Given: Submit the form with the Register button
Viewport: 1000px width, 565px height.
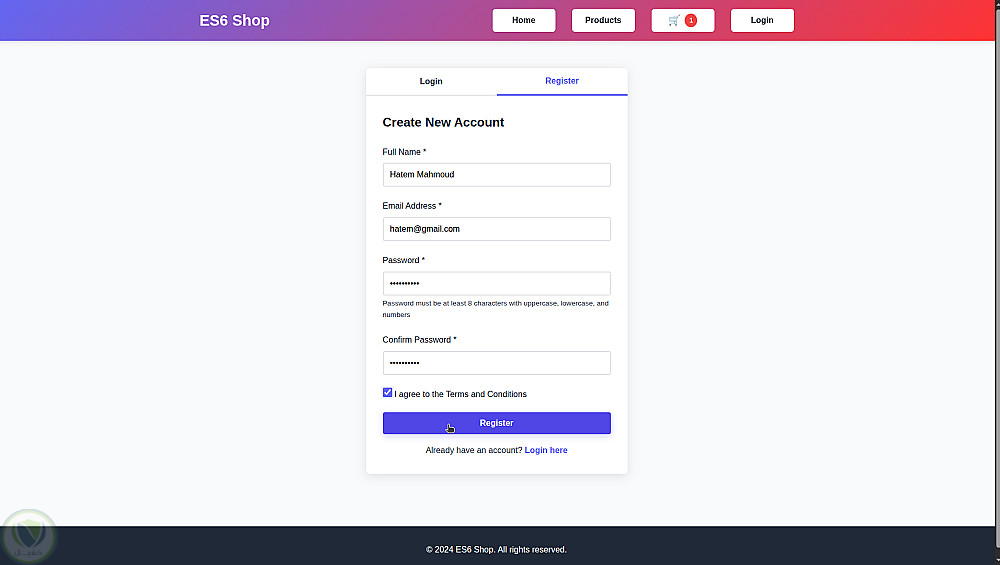Looking at the screenshot, I should (x=496, y=423).
